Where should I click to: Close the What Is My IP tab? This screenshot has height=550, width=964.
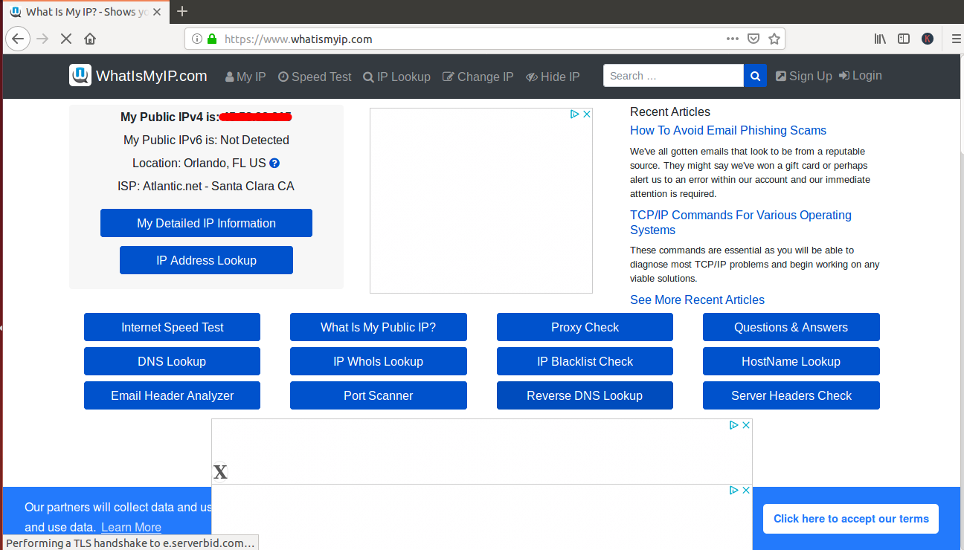[x=157, y=12]
